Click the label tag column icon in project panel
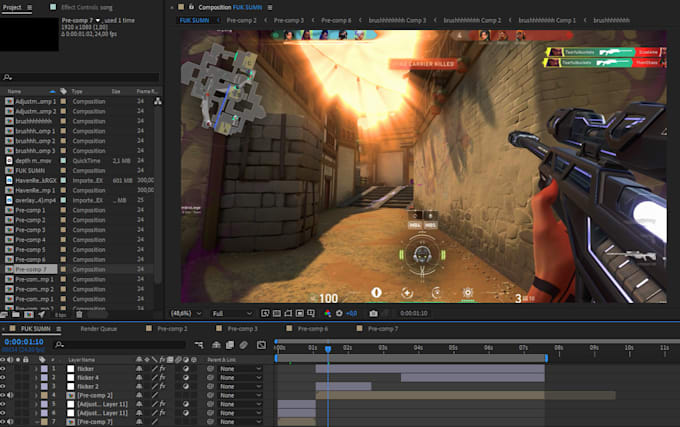The height and width of the screenshot is (427, 680). [x=63, y=91]
